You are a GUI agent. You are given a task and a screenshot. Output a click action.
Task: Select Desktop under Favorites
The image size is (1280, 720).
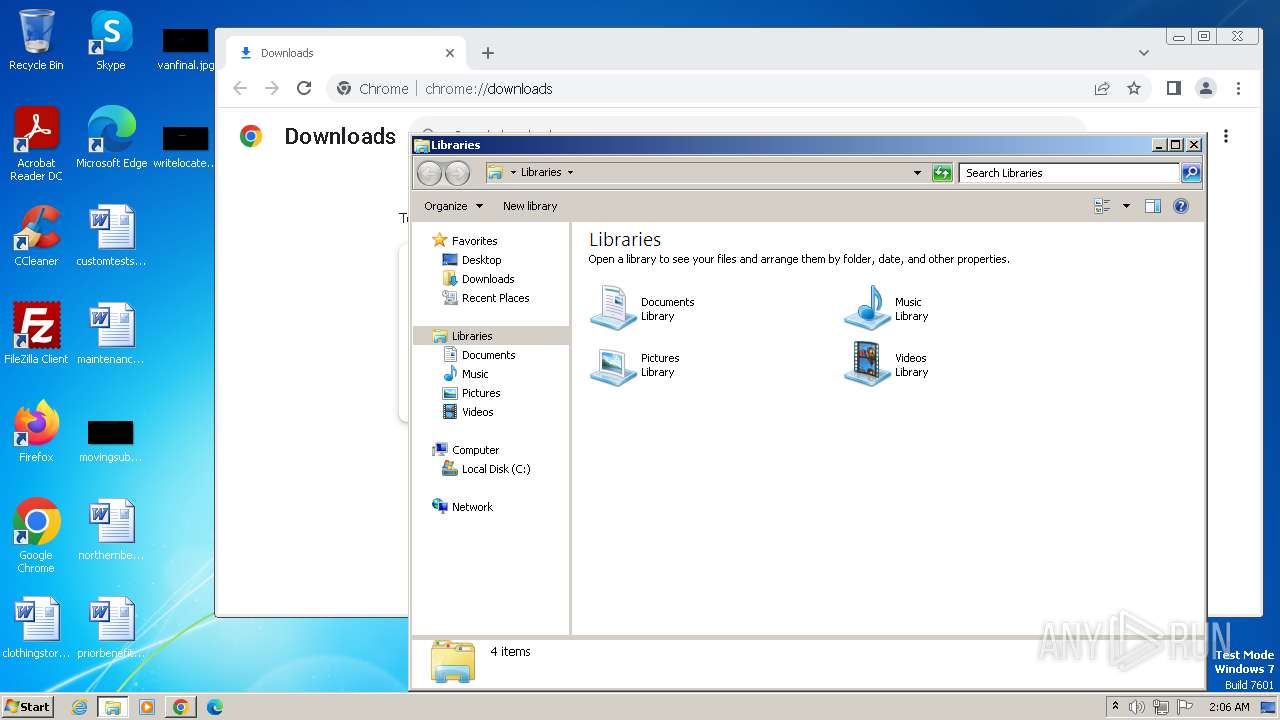click(x=481, y=260)
